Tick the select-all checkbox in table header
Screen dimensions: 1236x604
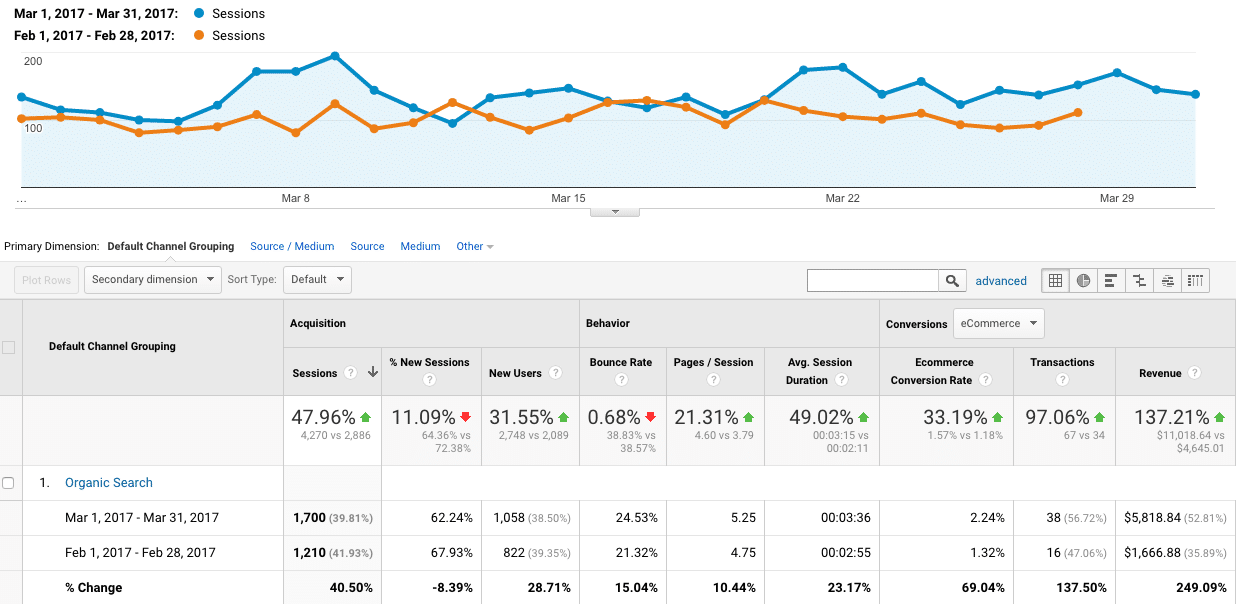(x=8, y=347)
